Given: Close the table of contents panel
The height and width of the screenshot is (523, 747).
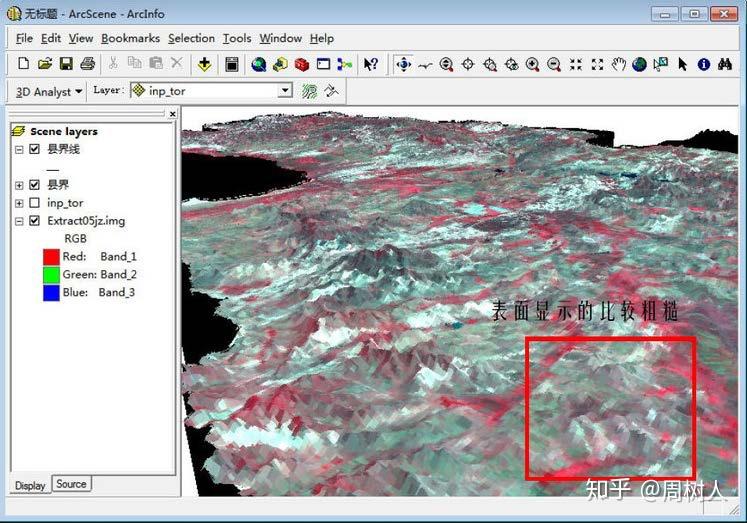Looking at the screenshot, I should [172, 114].
